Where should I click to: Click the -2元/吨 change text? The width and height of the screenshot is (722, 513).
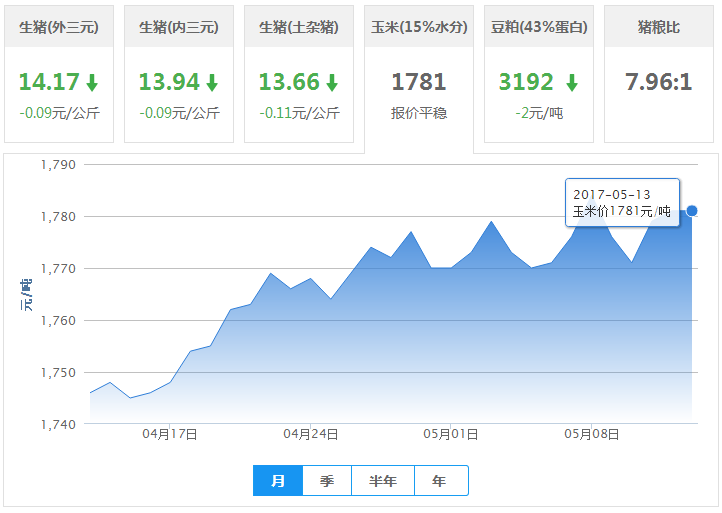(x=539, y=113)
